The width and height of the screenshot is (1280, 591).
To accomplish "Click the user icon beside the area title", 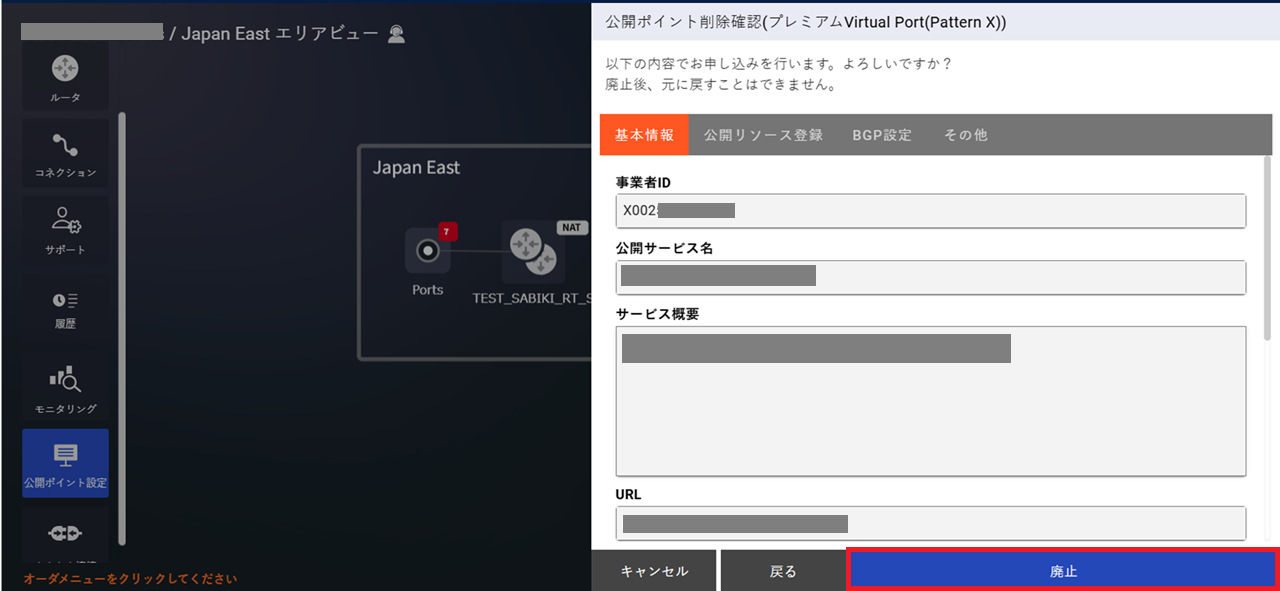I will click(x=395, y=33).
